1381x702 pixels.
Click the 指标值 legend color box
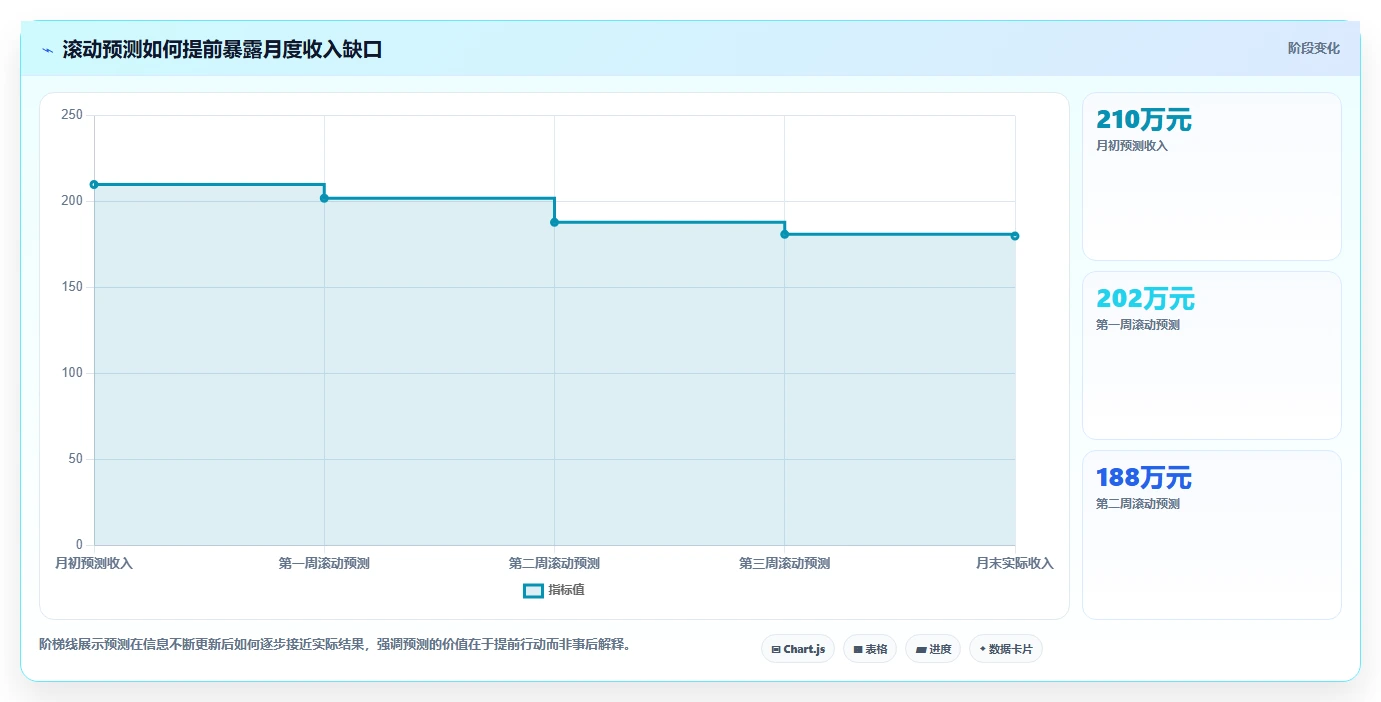point(533,591)
